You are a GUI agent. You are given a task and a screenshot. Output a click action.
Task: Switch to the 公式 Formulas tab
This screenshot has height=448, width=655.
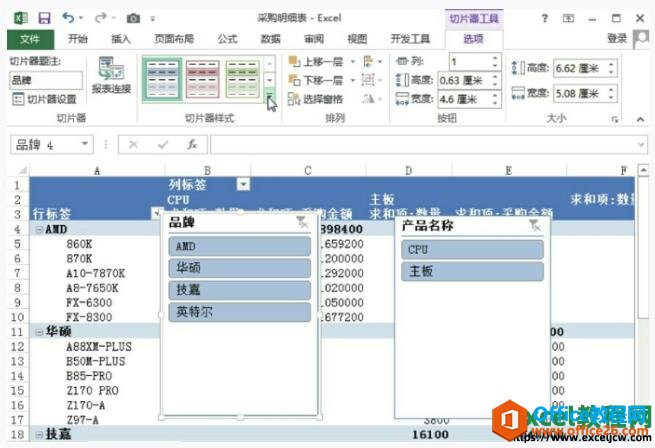(x=227, y=39)
